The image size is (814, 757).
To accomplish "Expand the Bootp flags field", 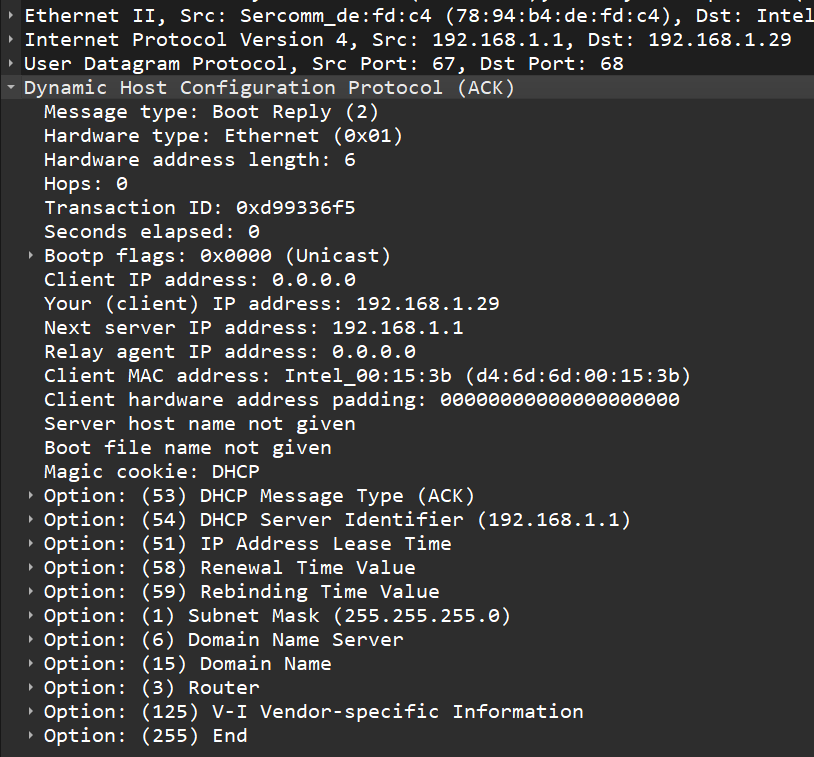I will 32,256.
